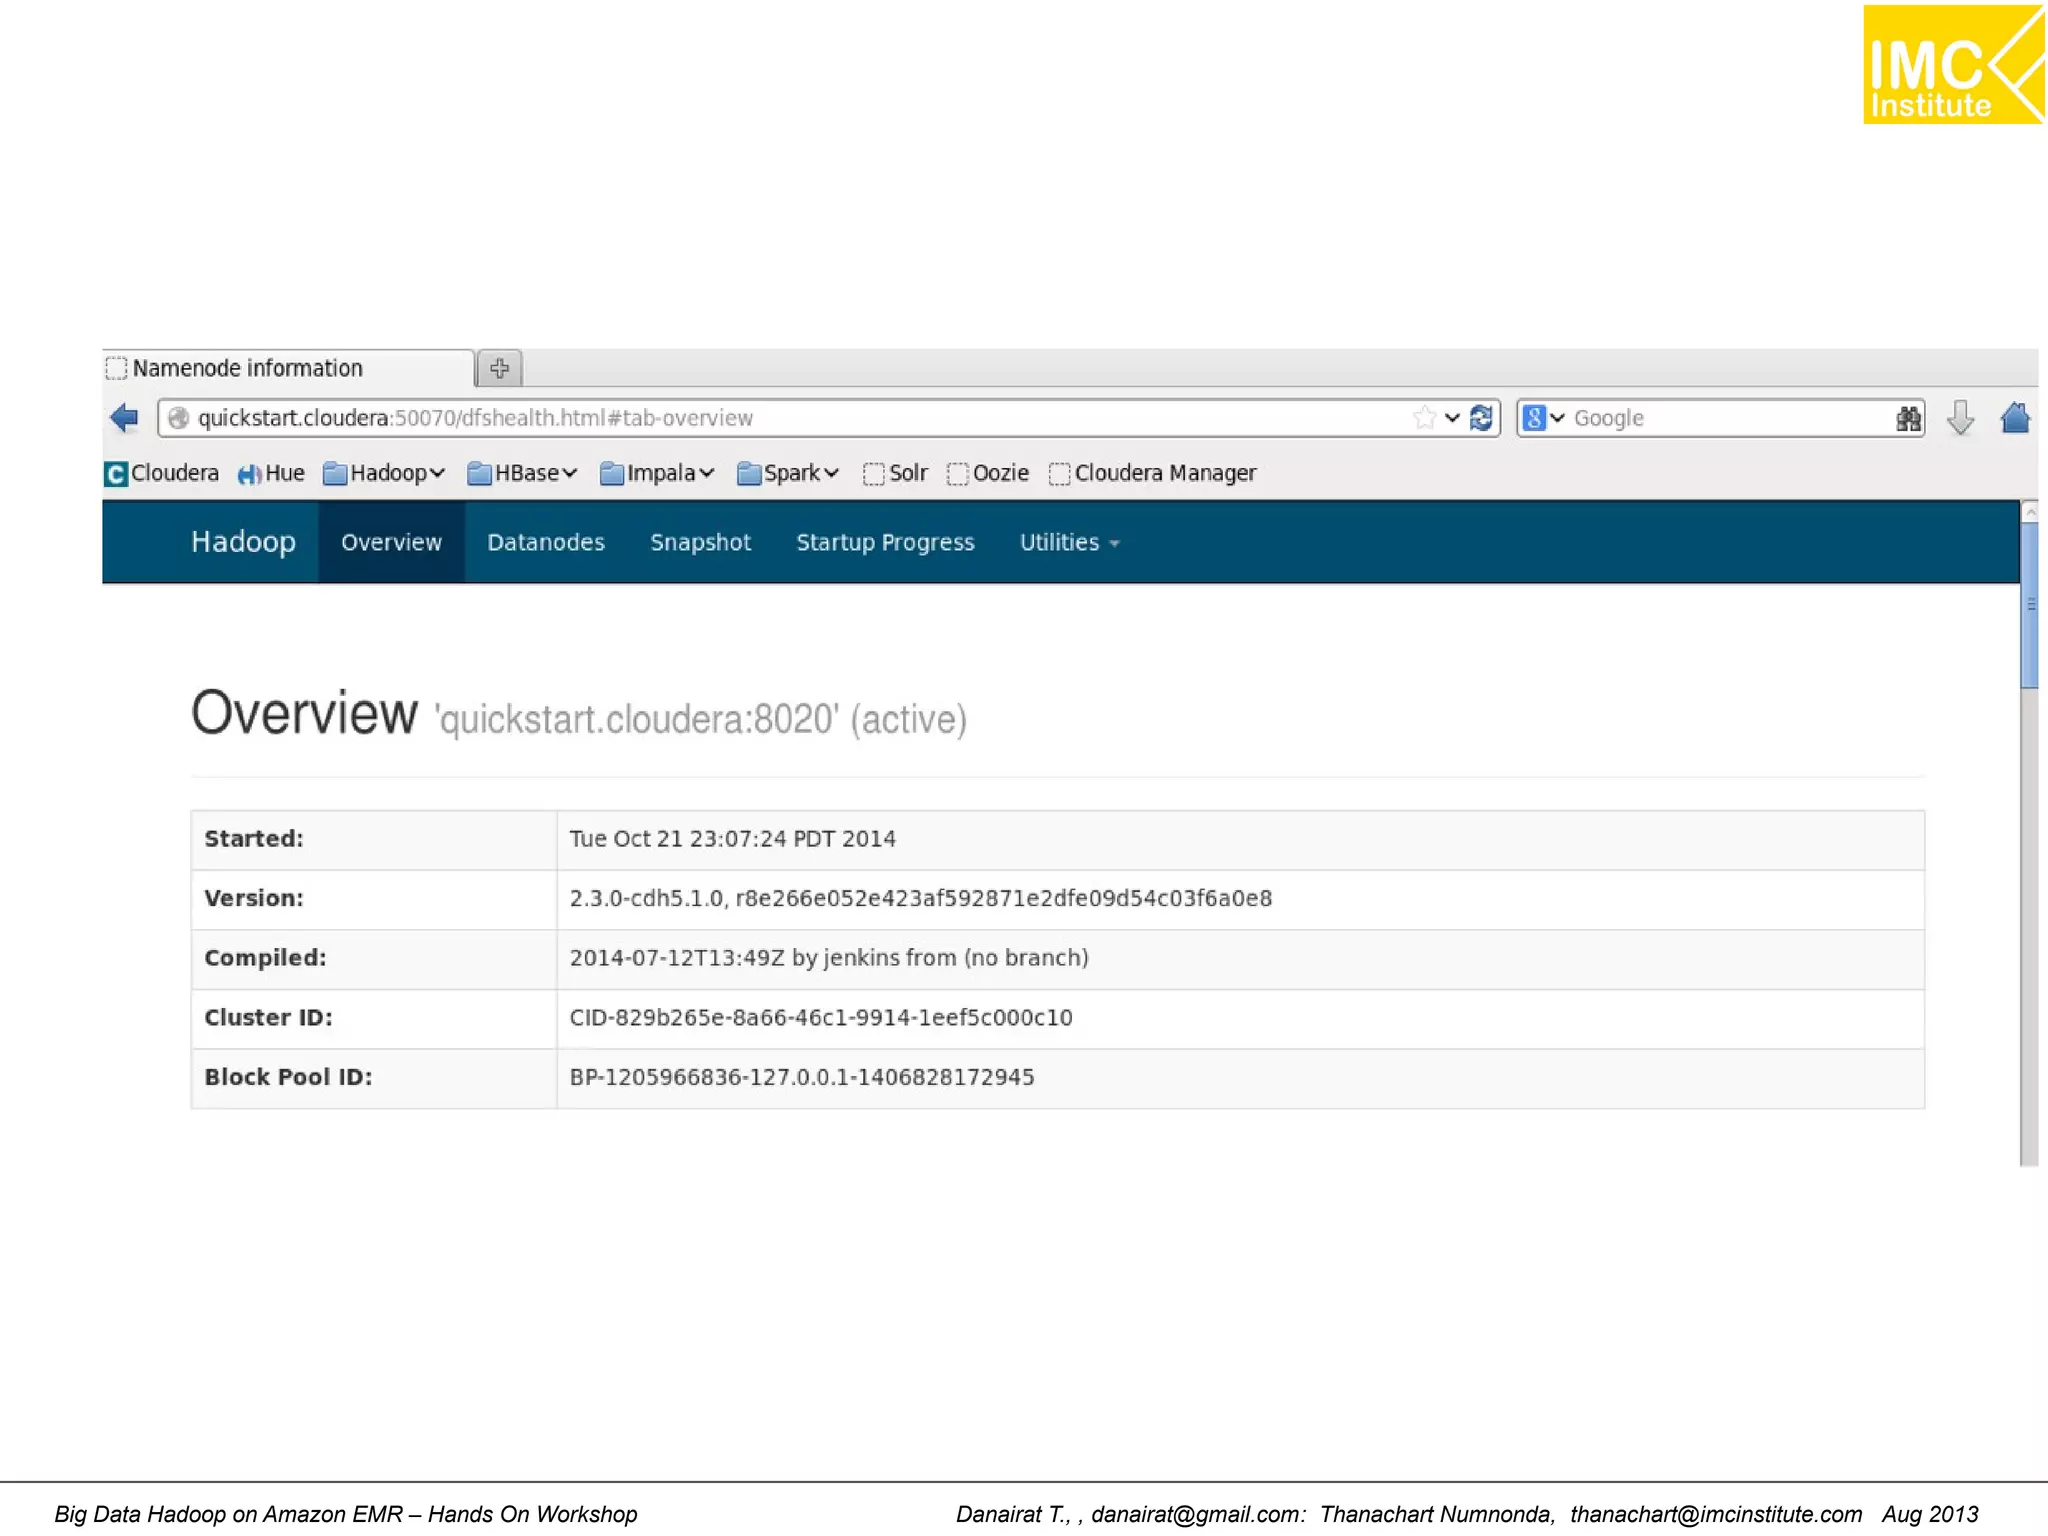Click the browser back arrow button
The image size is (2048, 1536).
click(x=125, y=418)
